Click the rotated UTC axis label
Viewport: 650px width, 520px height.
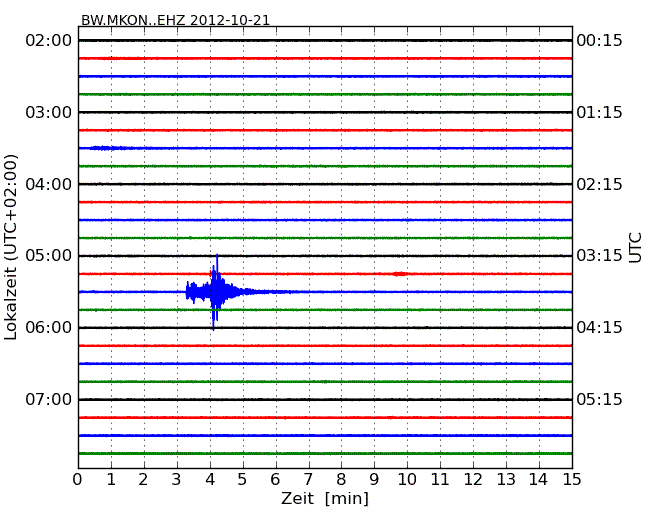pyautogui.click(x=635, y=248)
